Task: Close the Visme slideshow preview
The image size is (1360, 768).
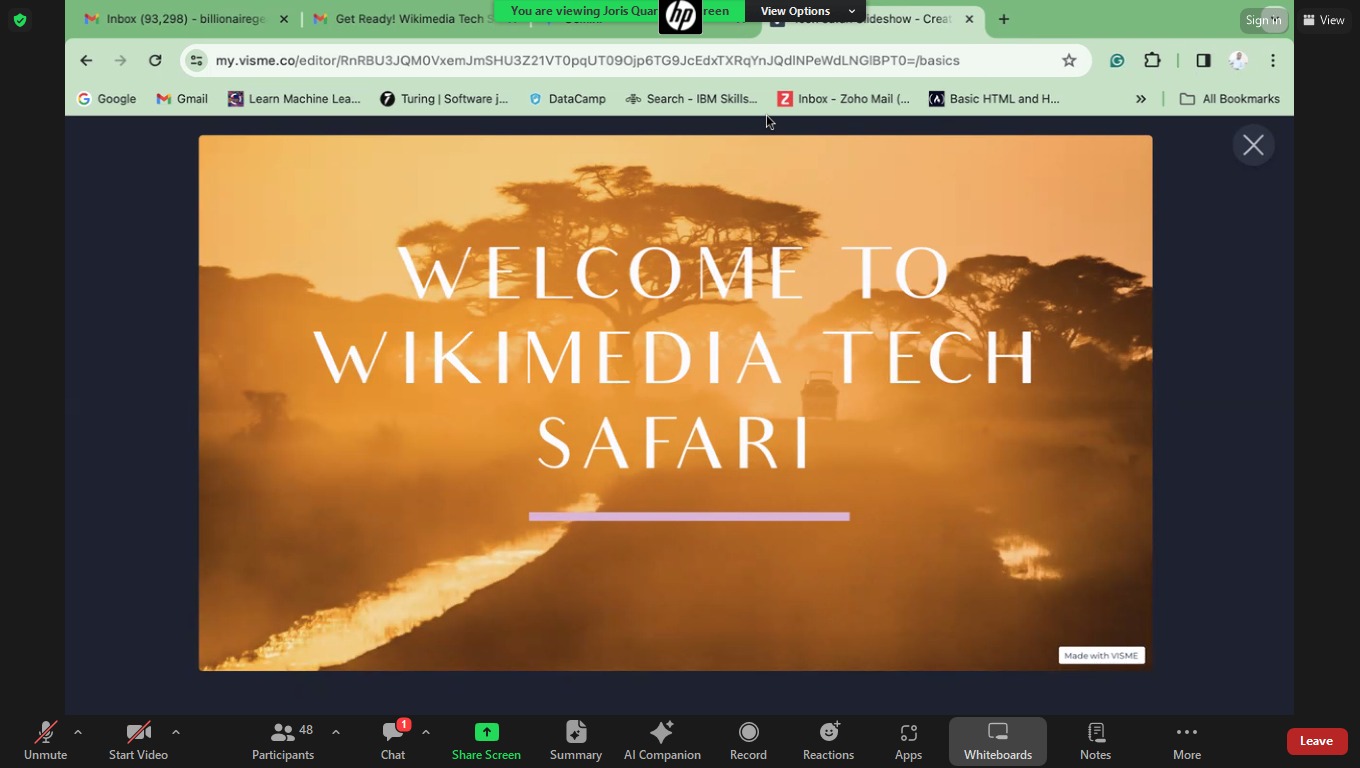Action: 1253,145
